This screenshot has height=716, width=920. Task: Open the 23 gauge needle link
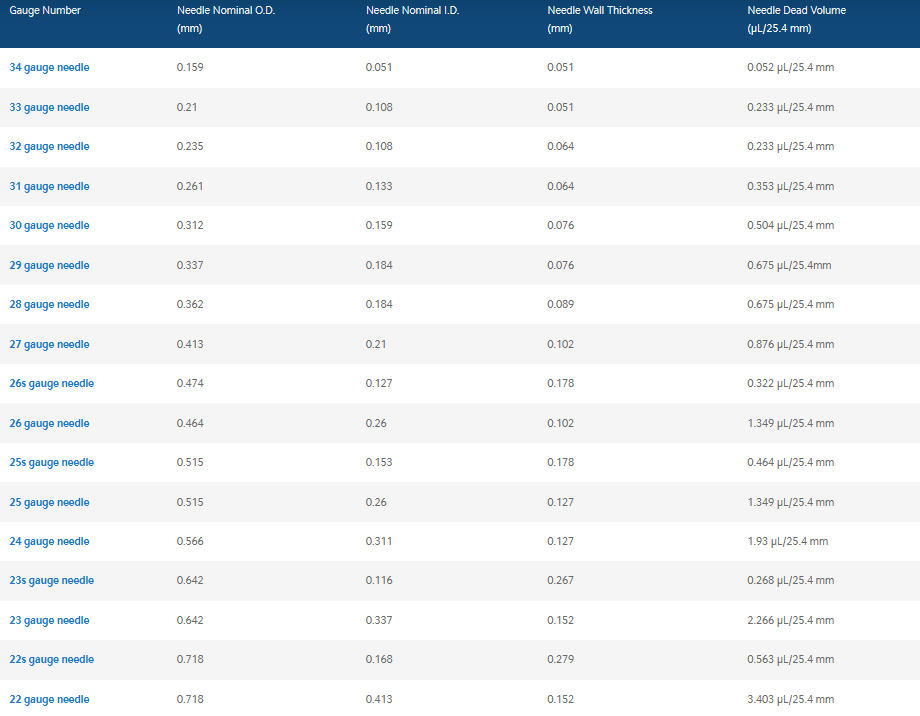[49, 620]
